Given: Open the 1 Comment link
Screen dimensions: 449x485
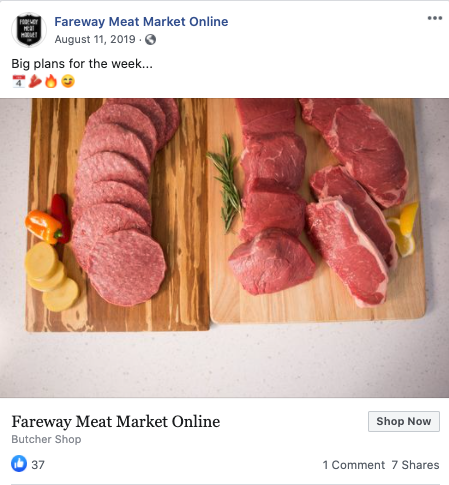Looking at the screenshot, I should coord(353,465).
